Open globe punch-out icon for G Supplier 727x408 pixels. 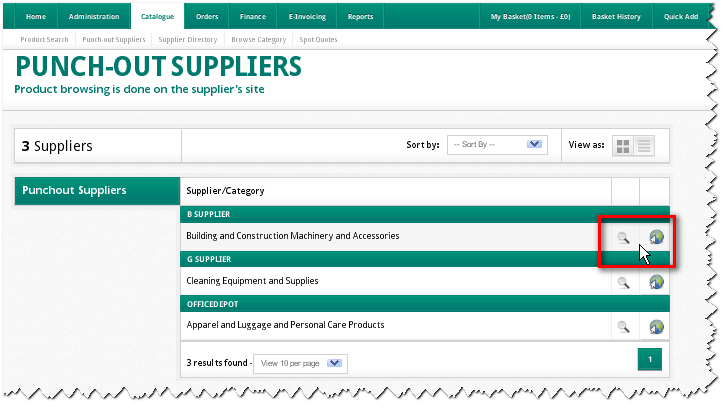click(x=656, y=282)
